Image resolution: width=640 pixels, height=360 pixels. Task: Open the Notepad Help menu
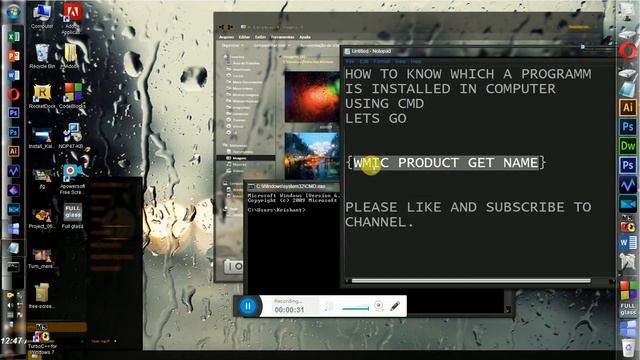416,62
